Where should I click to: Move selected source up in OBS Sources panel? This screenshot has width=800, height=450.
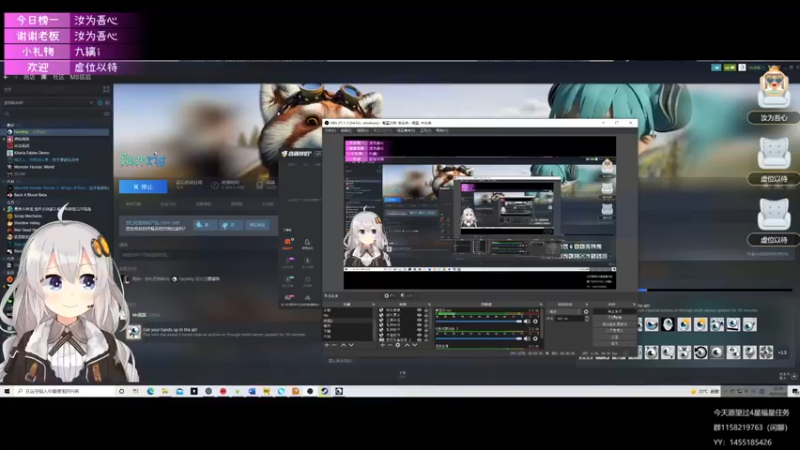click(407, 345)
